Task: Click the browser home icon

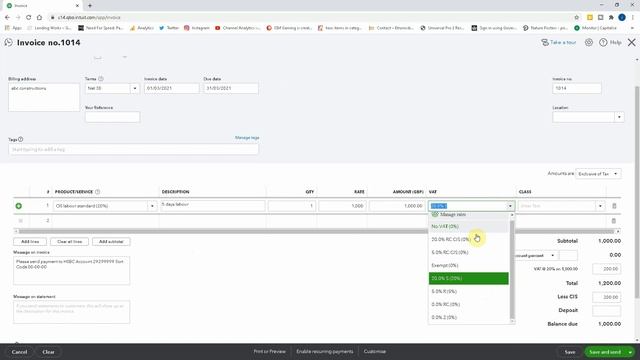Action: [39, 18]
